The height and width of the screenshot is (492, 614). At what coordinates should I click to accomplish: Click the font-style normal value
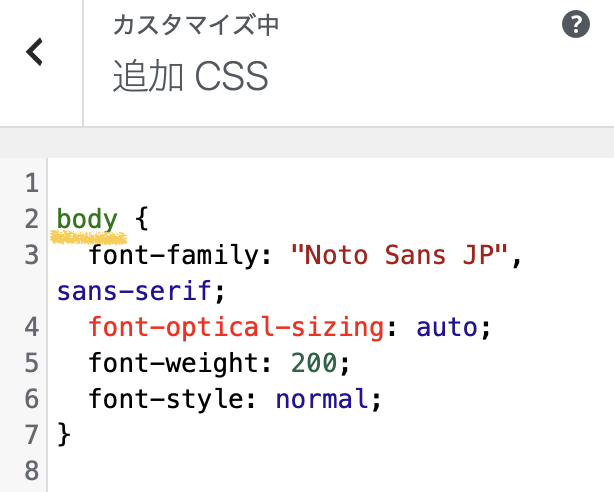[x=322, y=399]
